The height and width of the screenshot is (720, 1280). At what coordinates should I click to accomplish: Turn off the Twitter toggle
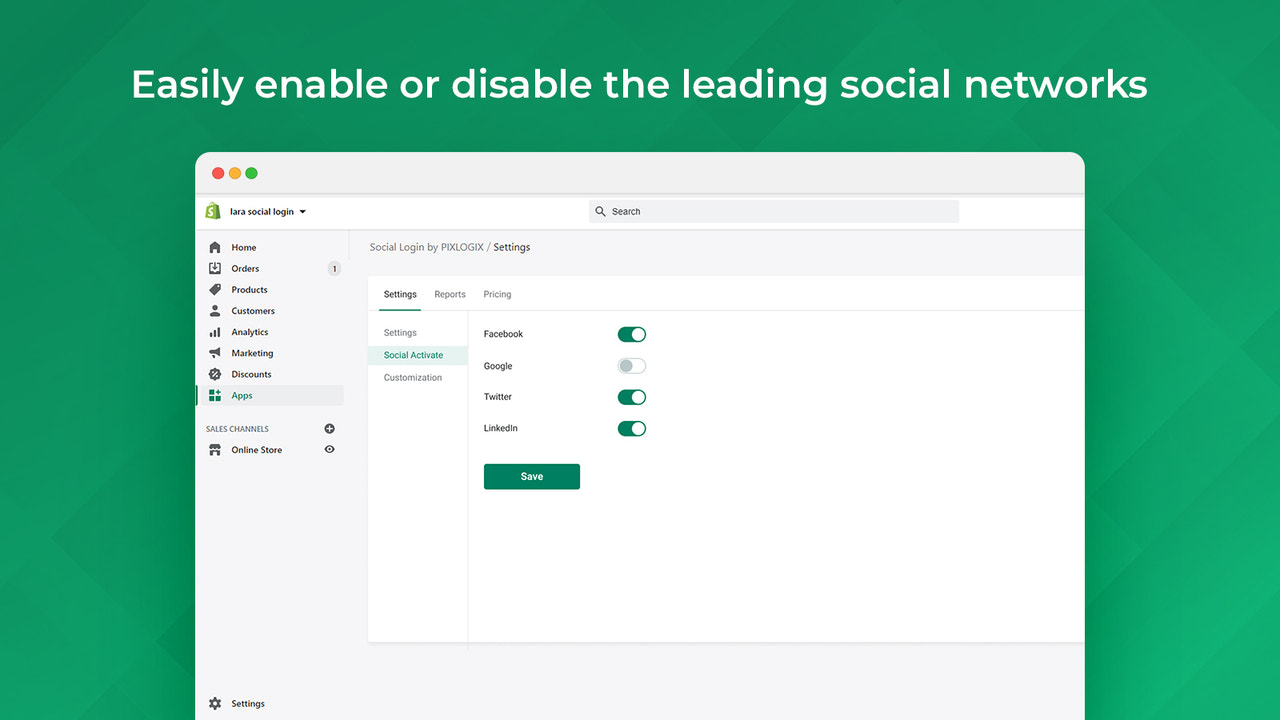coord(631,396)
